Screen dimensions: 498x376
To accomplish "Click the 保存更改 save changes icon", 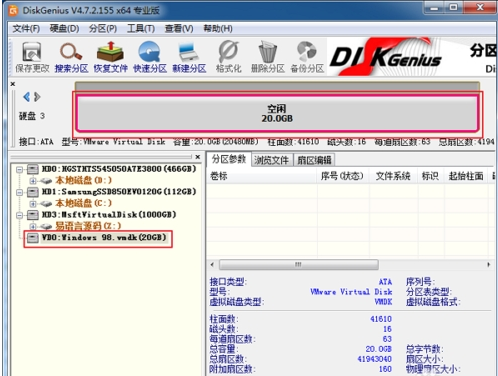I will pyautogui.click(x=32, y=57).
